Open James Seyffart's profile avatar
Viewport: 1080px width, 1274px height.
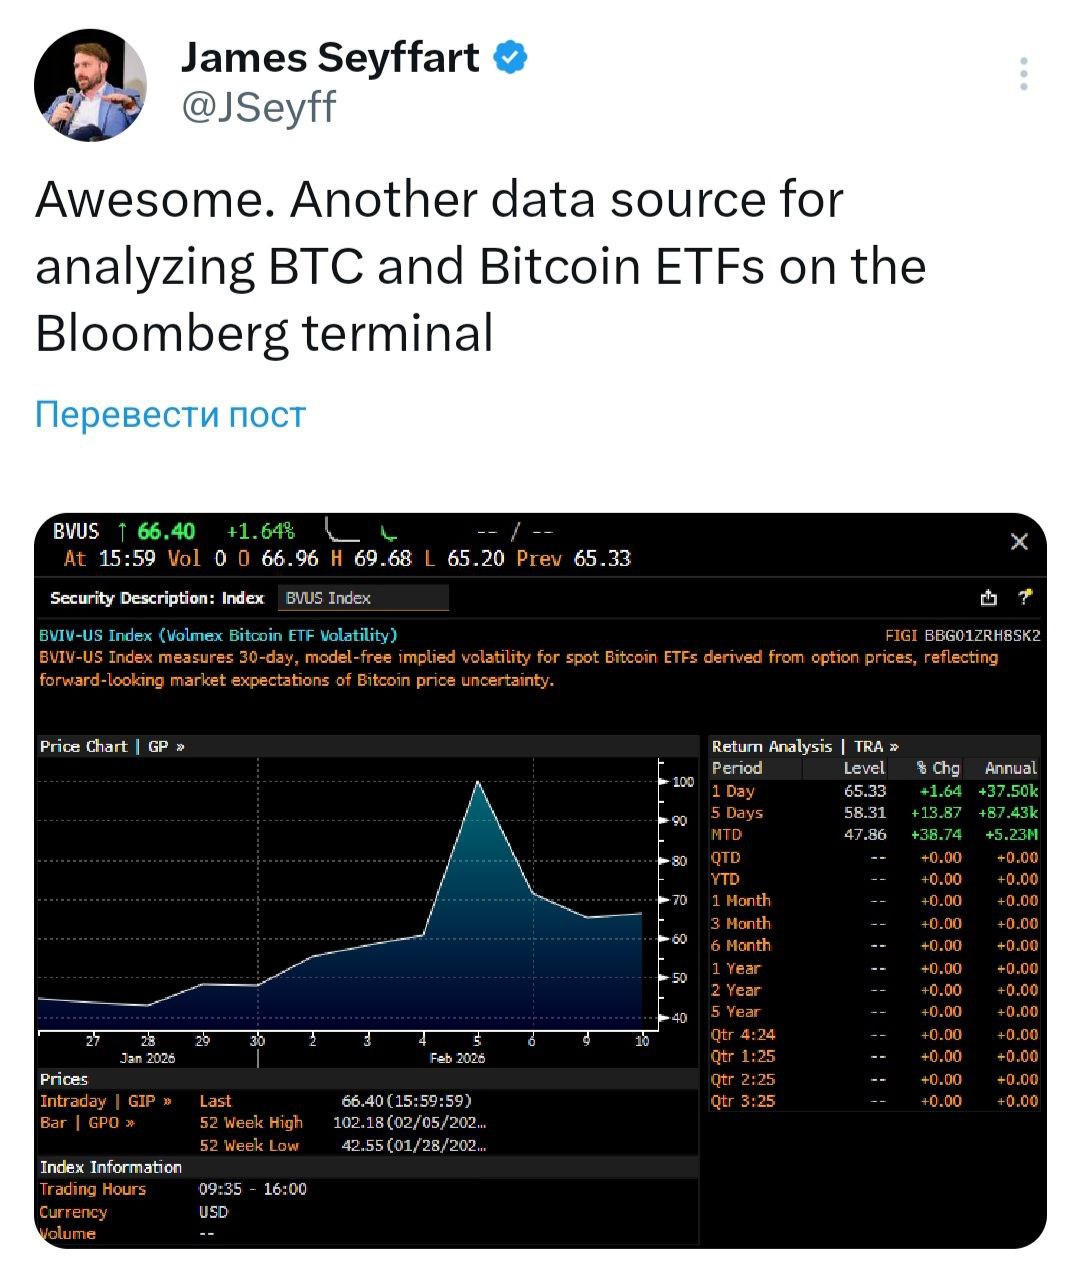(x=90, y=84)
